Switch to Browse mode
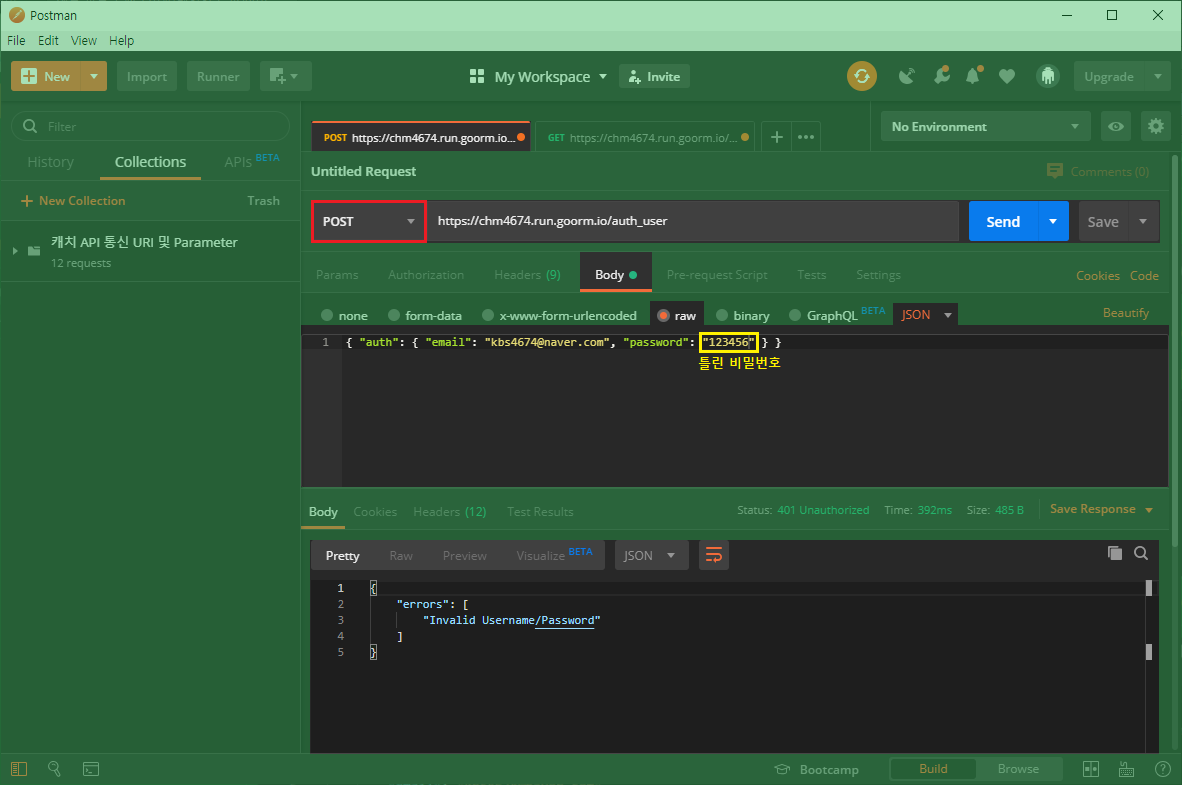Screen dimensions: 1182x785 point(1018,768)
